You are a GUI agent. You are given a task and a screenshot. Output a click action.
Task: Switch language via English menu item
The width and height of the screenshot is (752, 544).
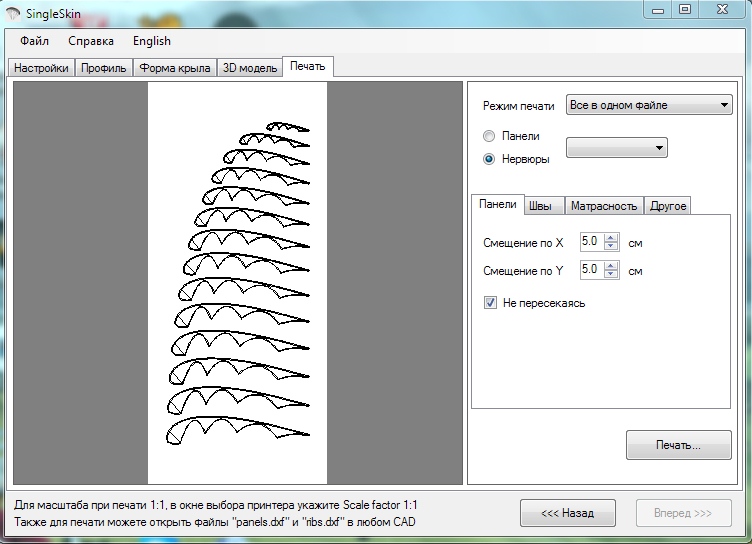pos(151,41)
